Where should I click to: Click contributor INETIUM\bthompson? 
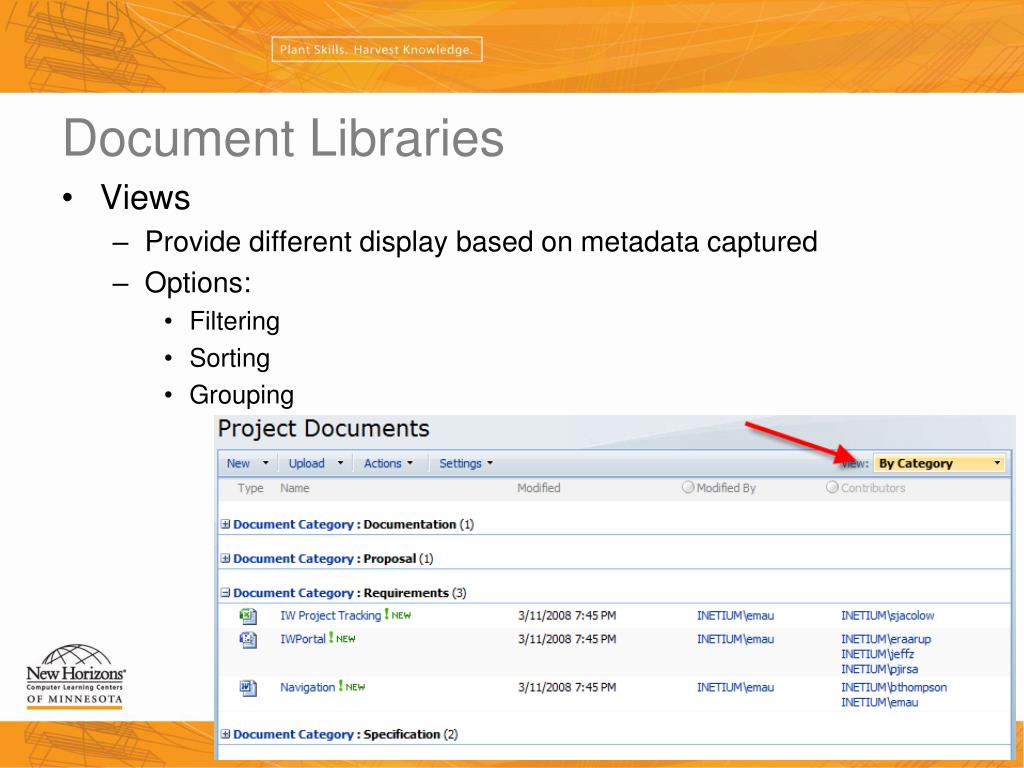pos(893,687)
